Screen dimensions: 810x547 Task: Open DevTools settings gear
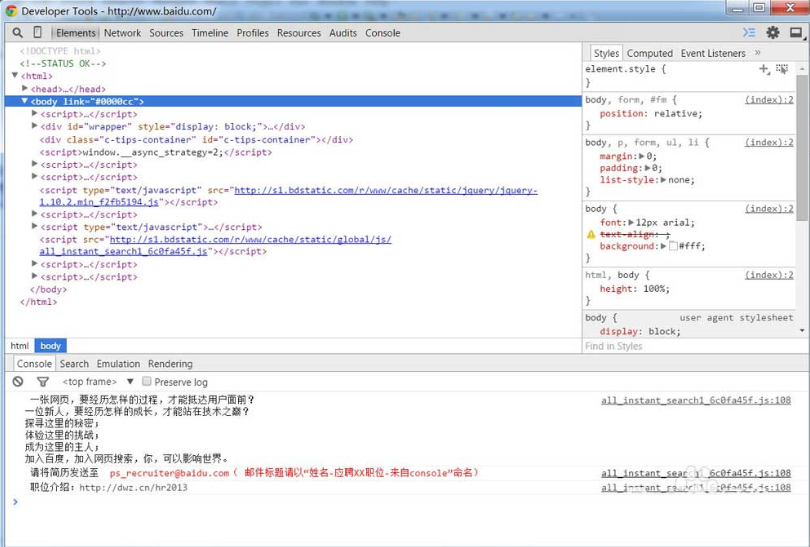[773, 33]
